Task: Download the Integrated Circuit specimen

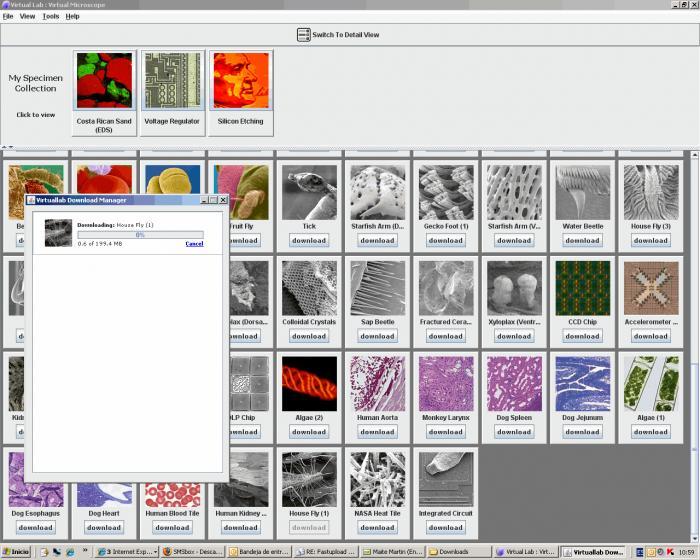Action: (x=446, y=527)
